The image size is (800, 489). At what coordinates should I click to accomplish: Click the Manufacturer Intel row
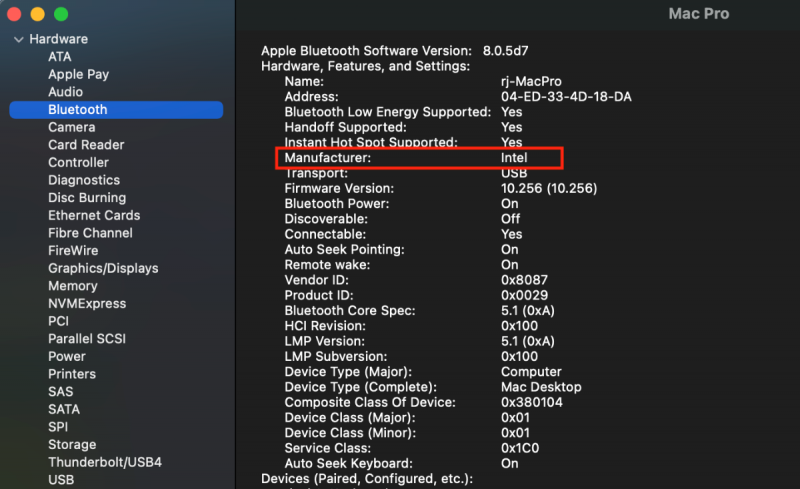(420, 158)
